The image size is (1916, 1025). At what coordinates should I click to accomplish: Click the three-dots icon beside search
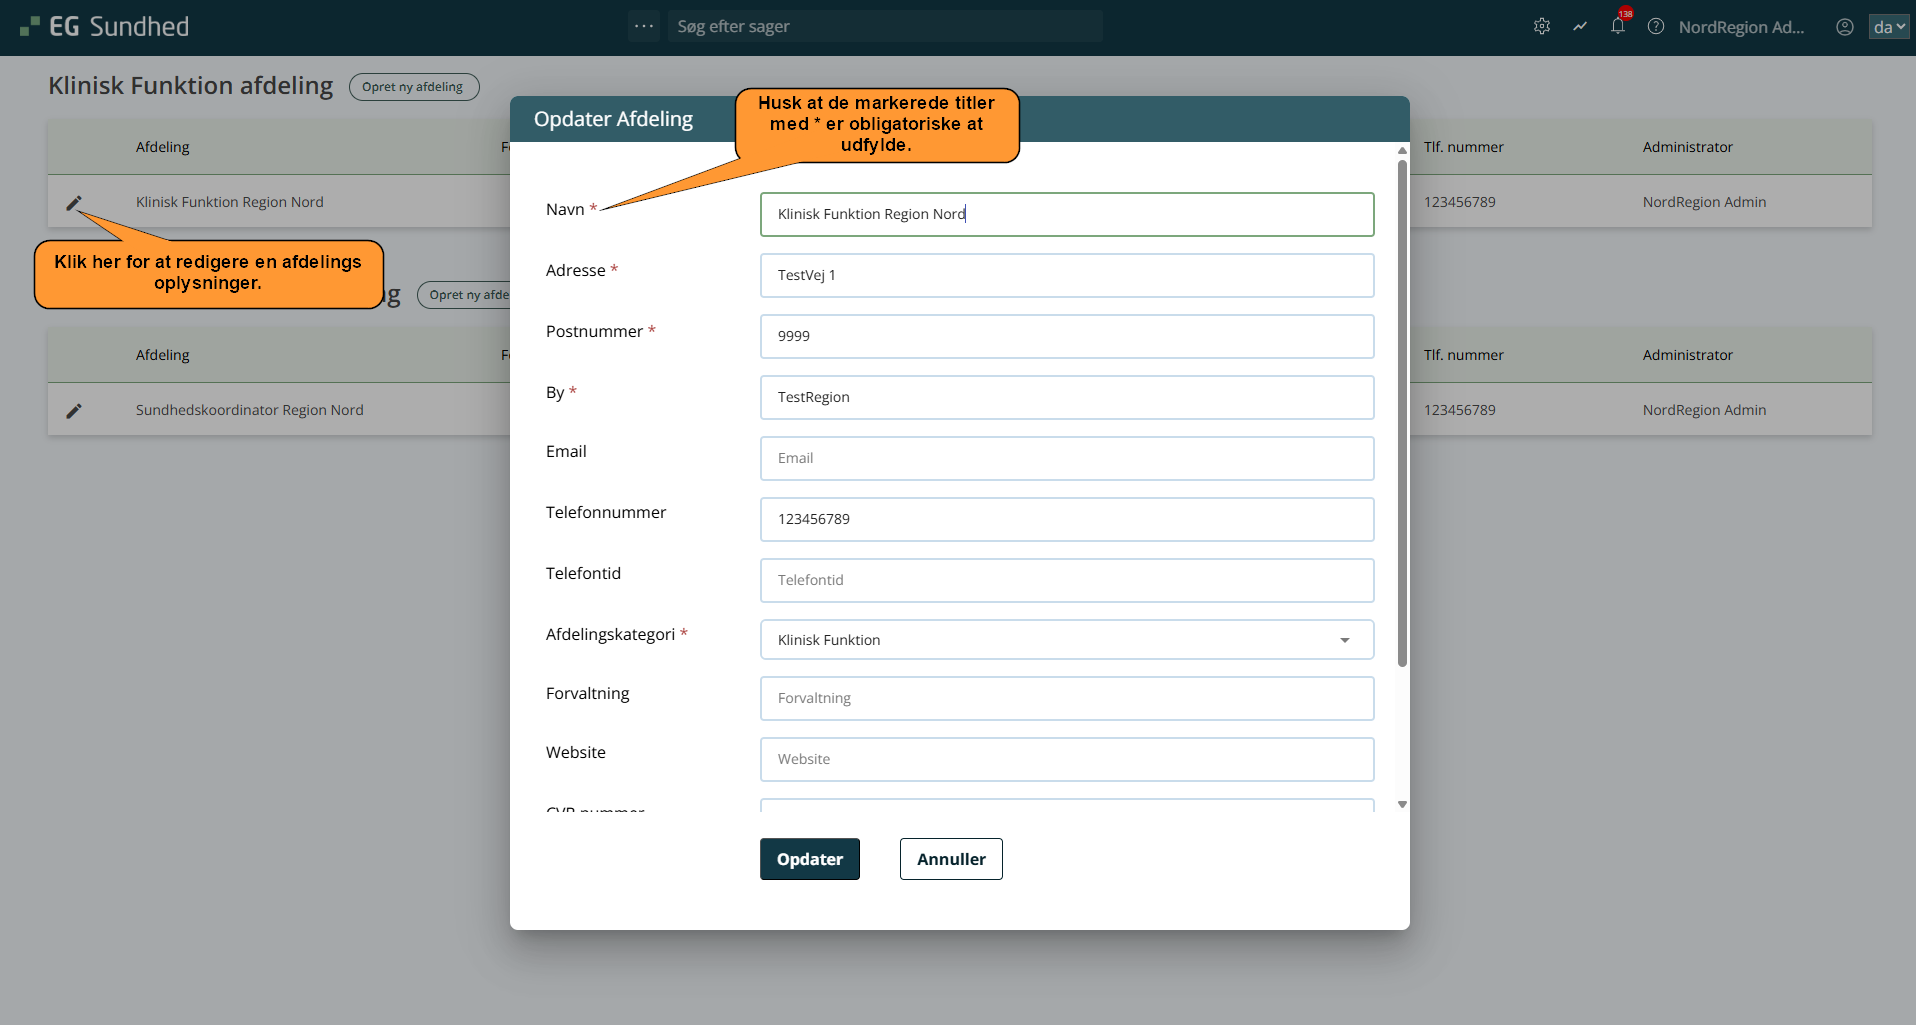coord(644,26)
